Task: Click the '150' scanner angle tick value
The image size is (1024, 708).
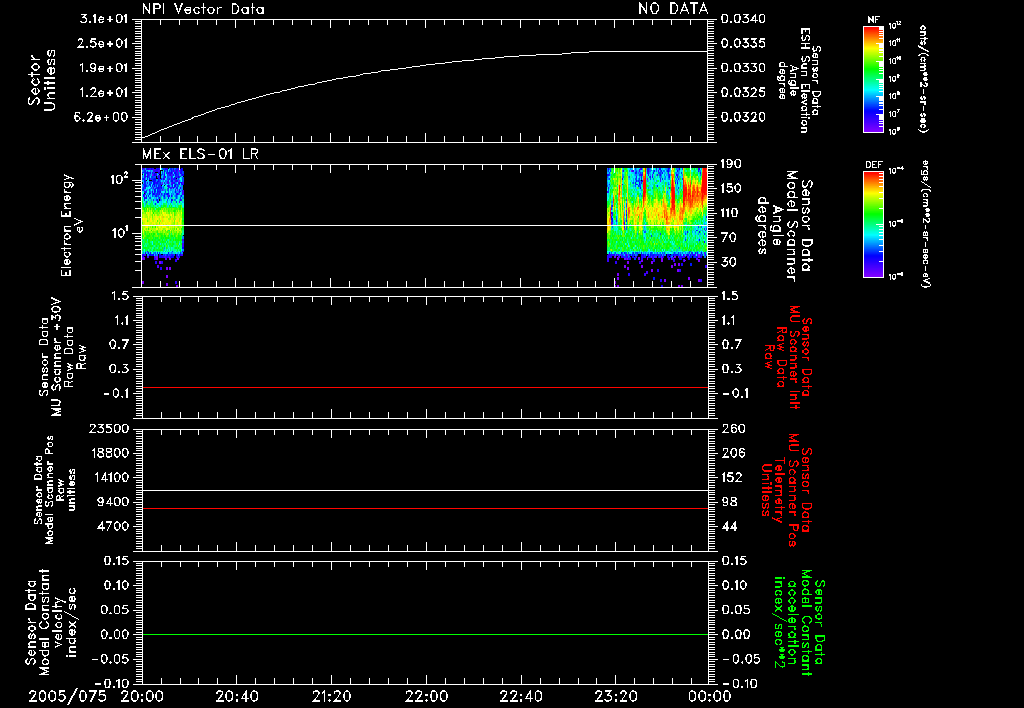Action: (x=732, y=188)
